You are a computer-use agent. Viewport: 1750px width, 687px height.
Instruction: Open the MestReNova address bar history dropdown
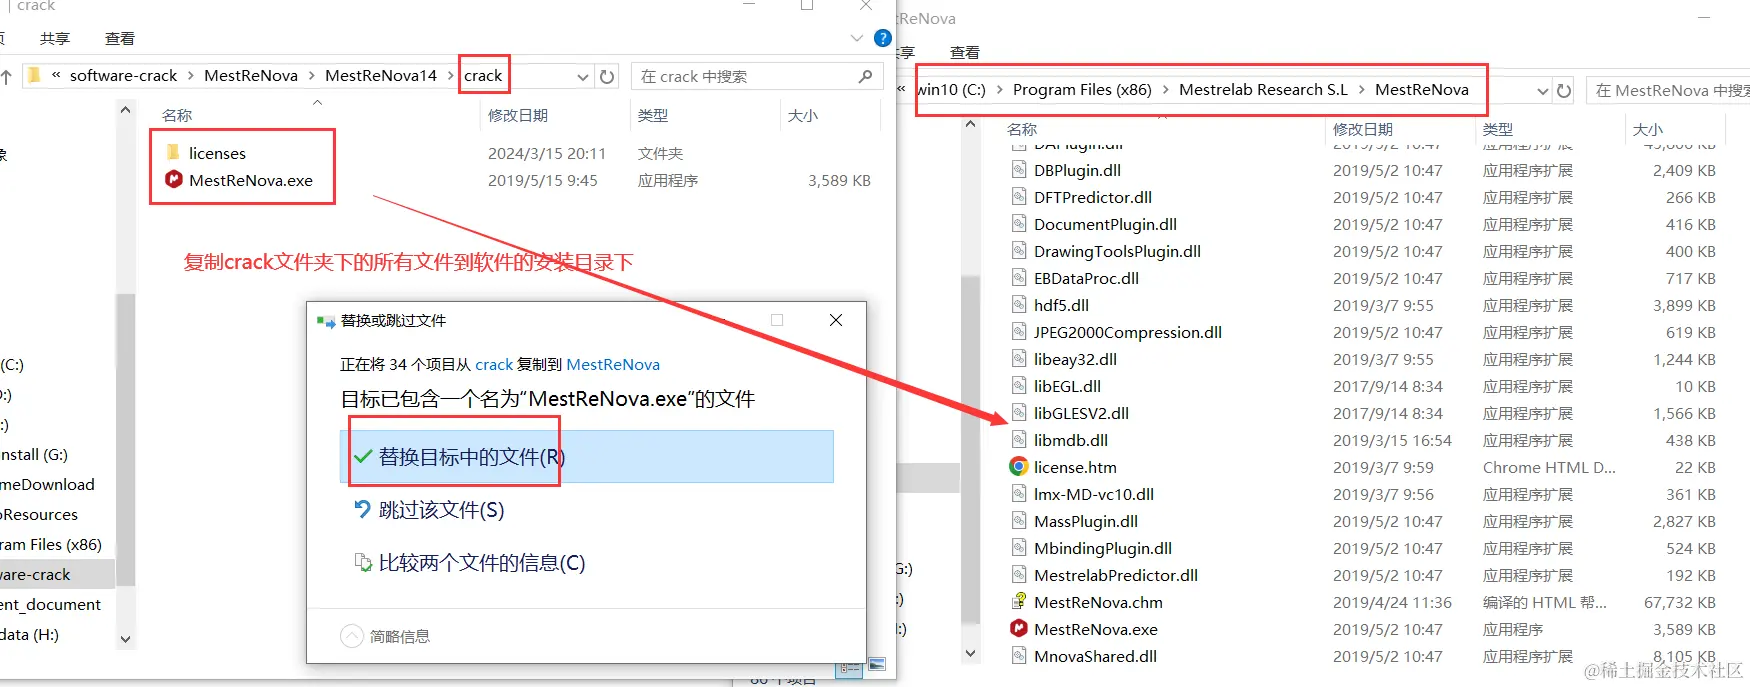pyautogui.click(x=1542, y=90)
